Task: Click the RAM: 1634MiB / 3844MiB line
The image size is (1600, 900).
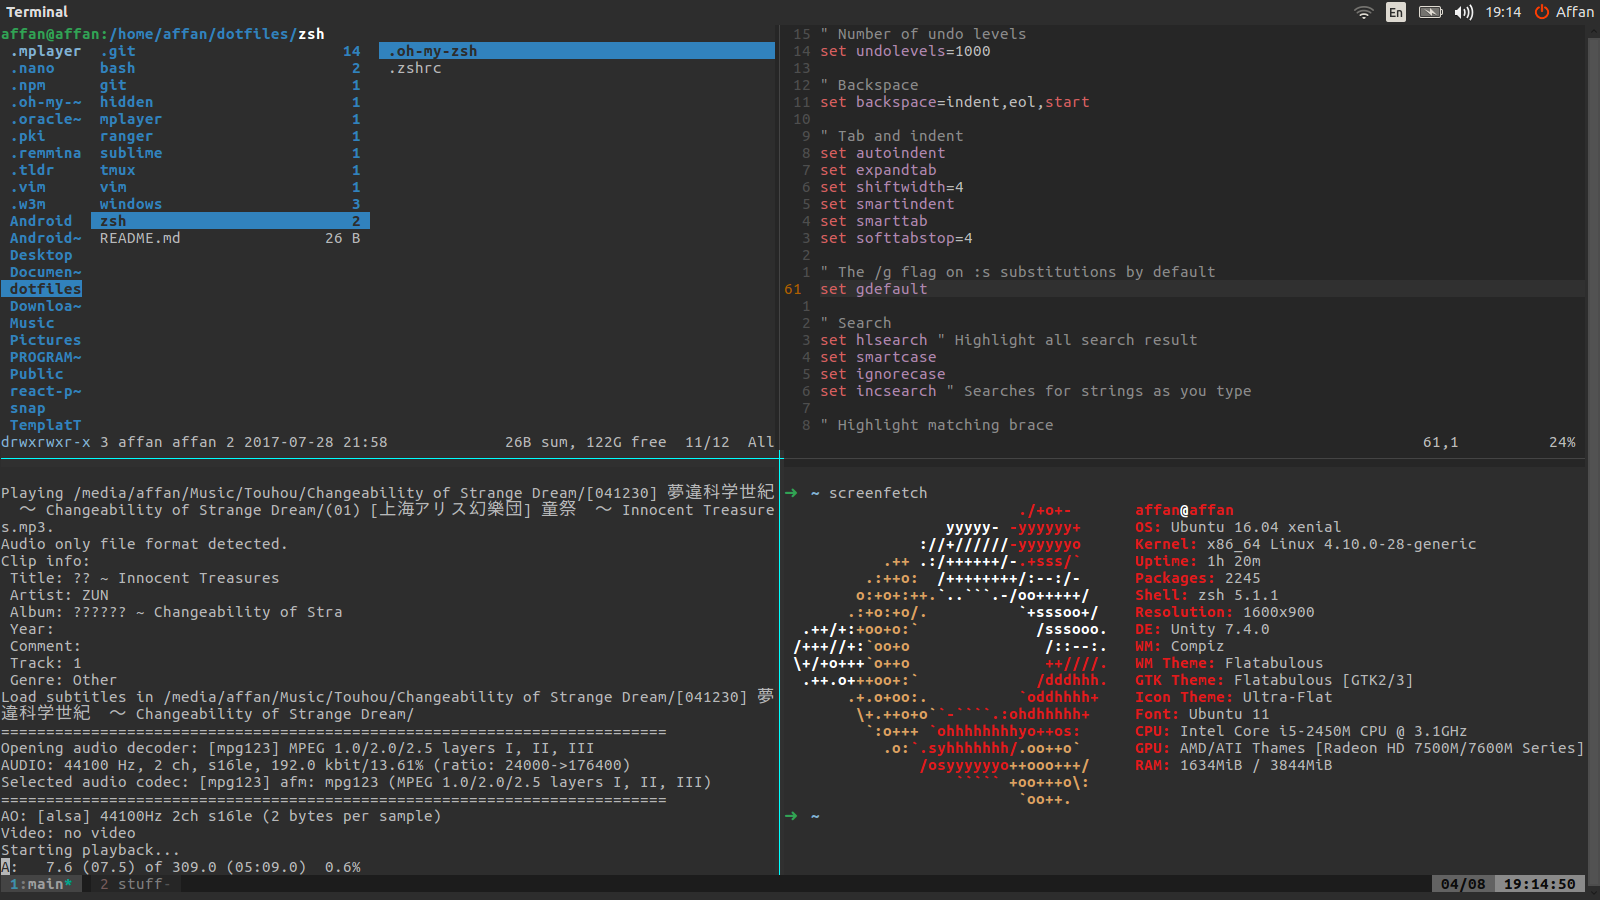Action: tap(1234, 765)
